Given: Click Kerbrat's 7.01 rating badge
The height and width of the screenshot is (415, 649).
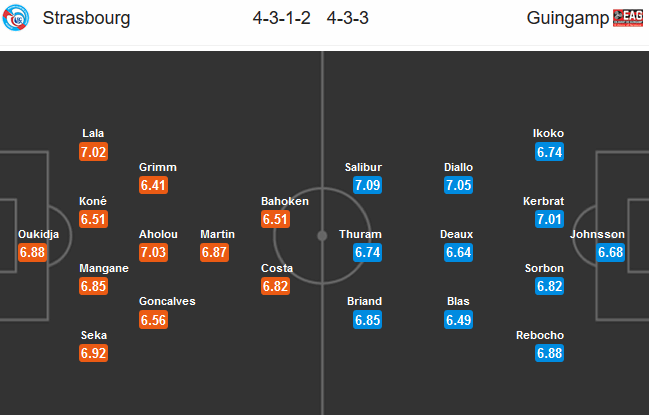Looking at the screenshot, I should pyautogui.click(x=549, y=219).
